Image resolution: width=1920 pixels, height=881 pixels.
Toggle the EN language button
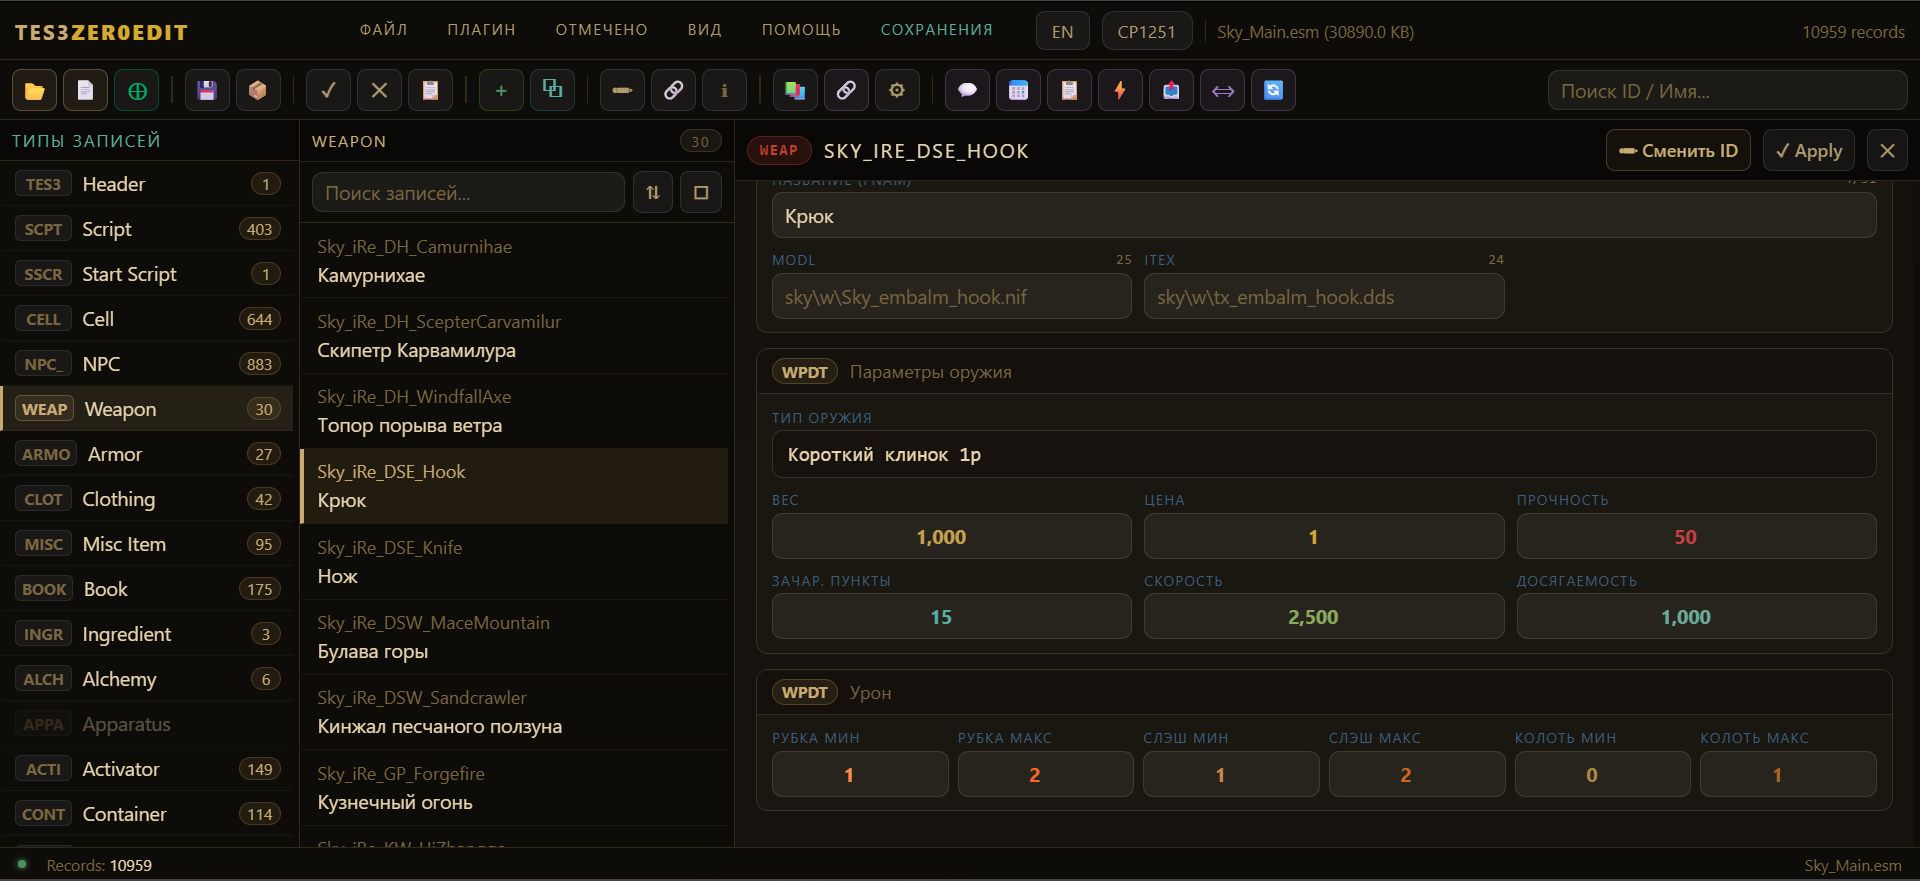1062,32
